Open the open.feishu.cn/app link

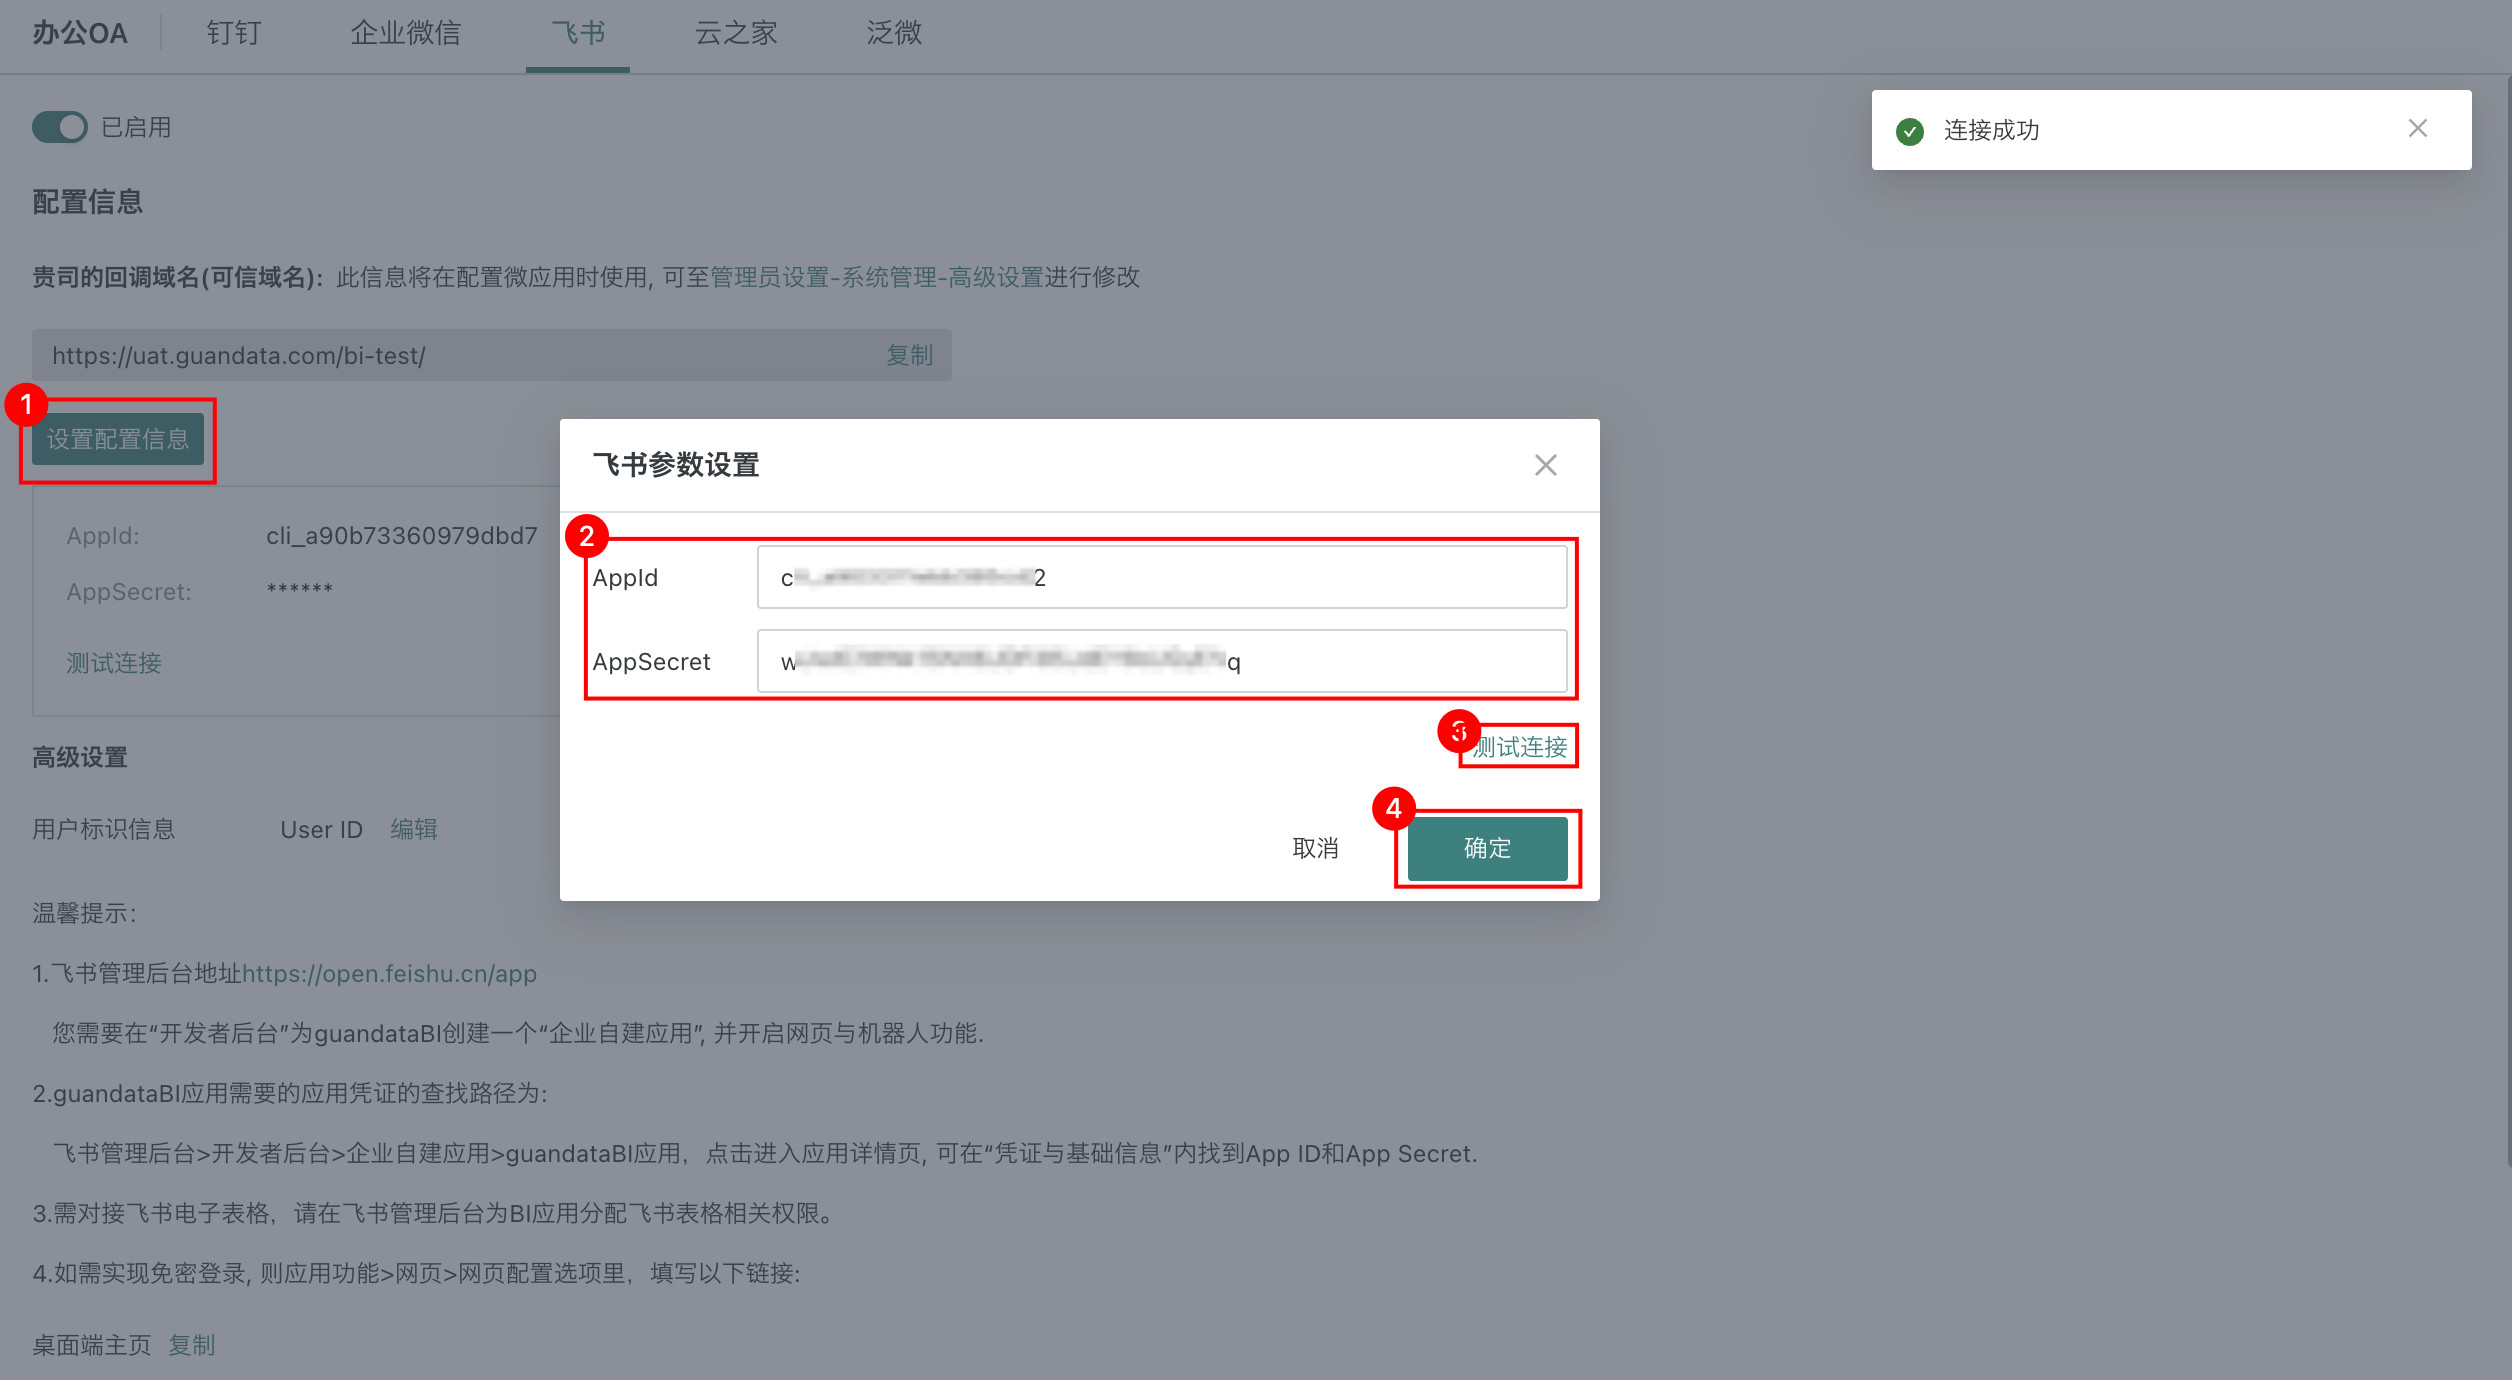coord(389,973)
